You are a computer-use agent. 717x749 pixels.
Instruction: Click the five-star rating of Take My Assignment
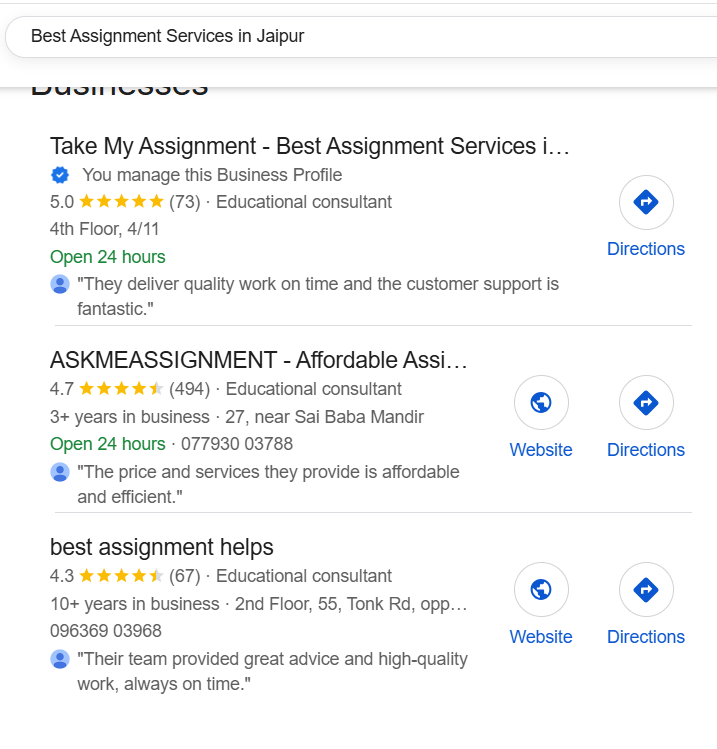tap(121, 202)
